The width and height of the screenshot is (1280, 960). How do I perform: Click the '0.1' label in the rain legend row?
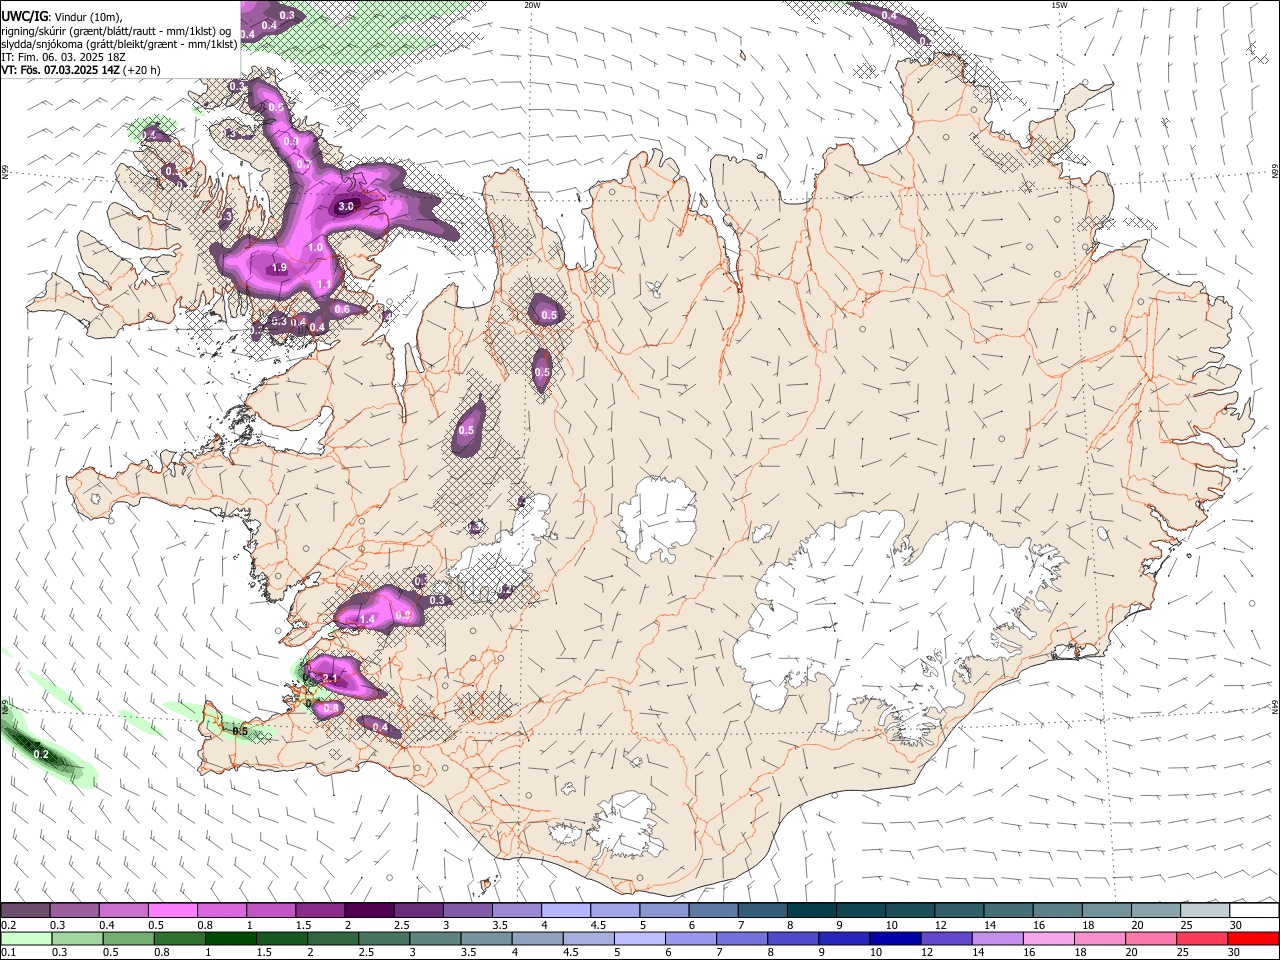(8, 952)
